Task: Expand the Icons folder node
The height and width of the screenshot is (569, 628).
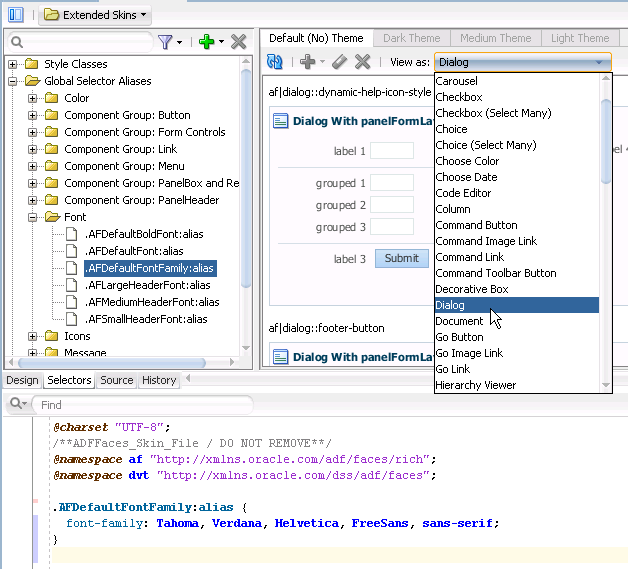Action: click(32, 336)
